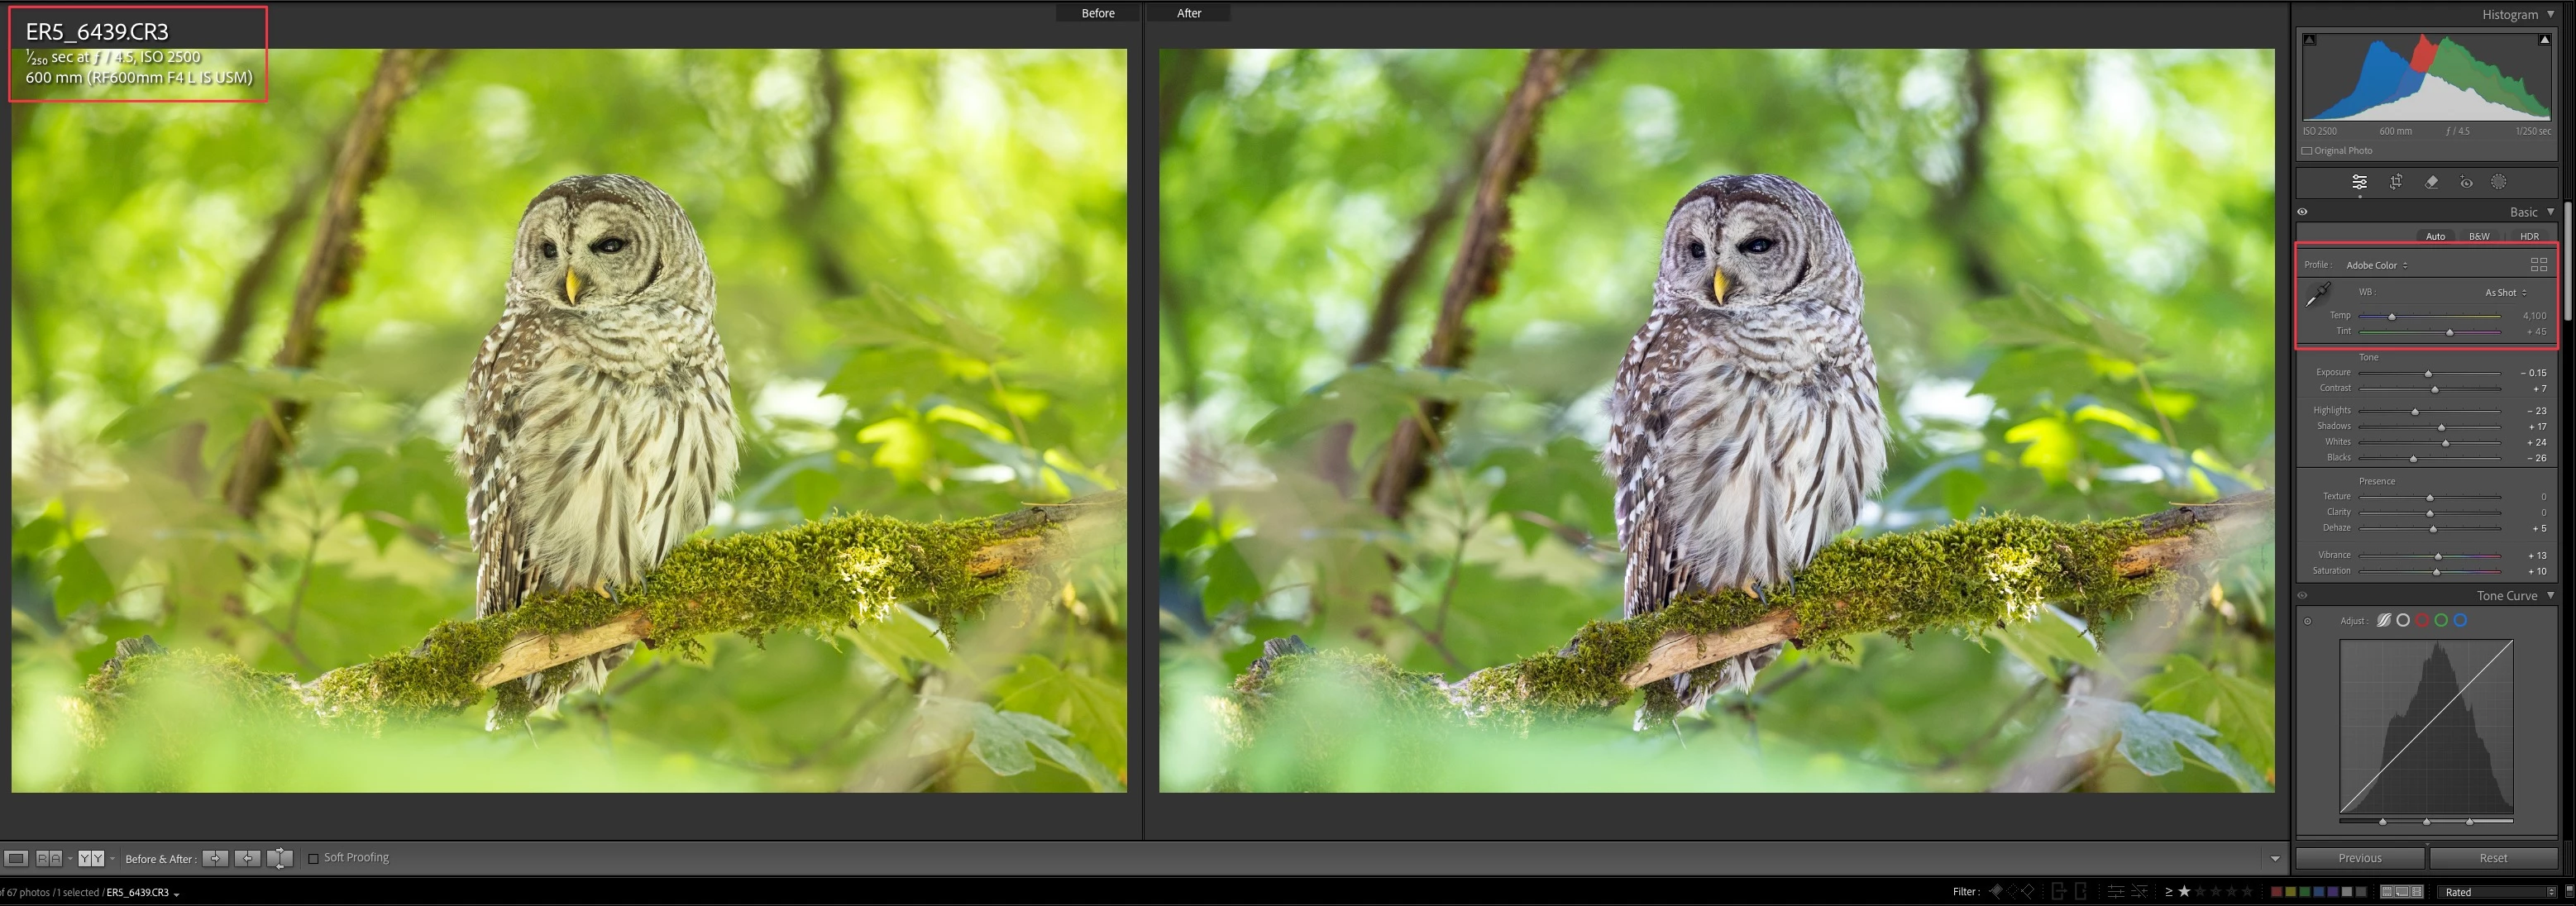
Task: Toggle the Original Photo checkbox
Action: (x=2307, y=151)
